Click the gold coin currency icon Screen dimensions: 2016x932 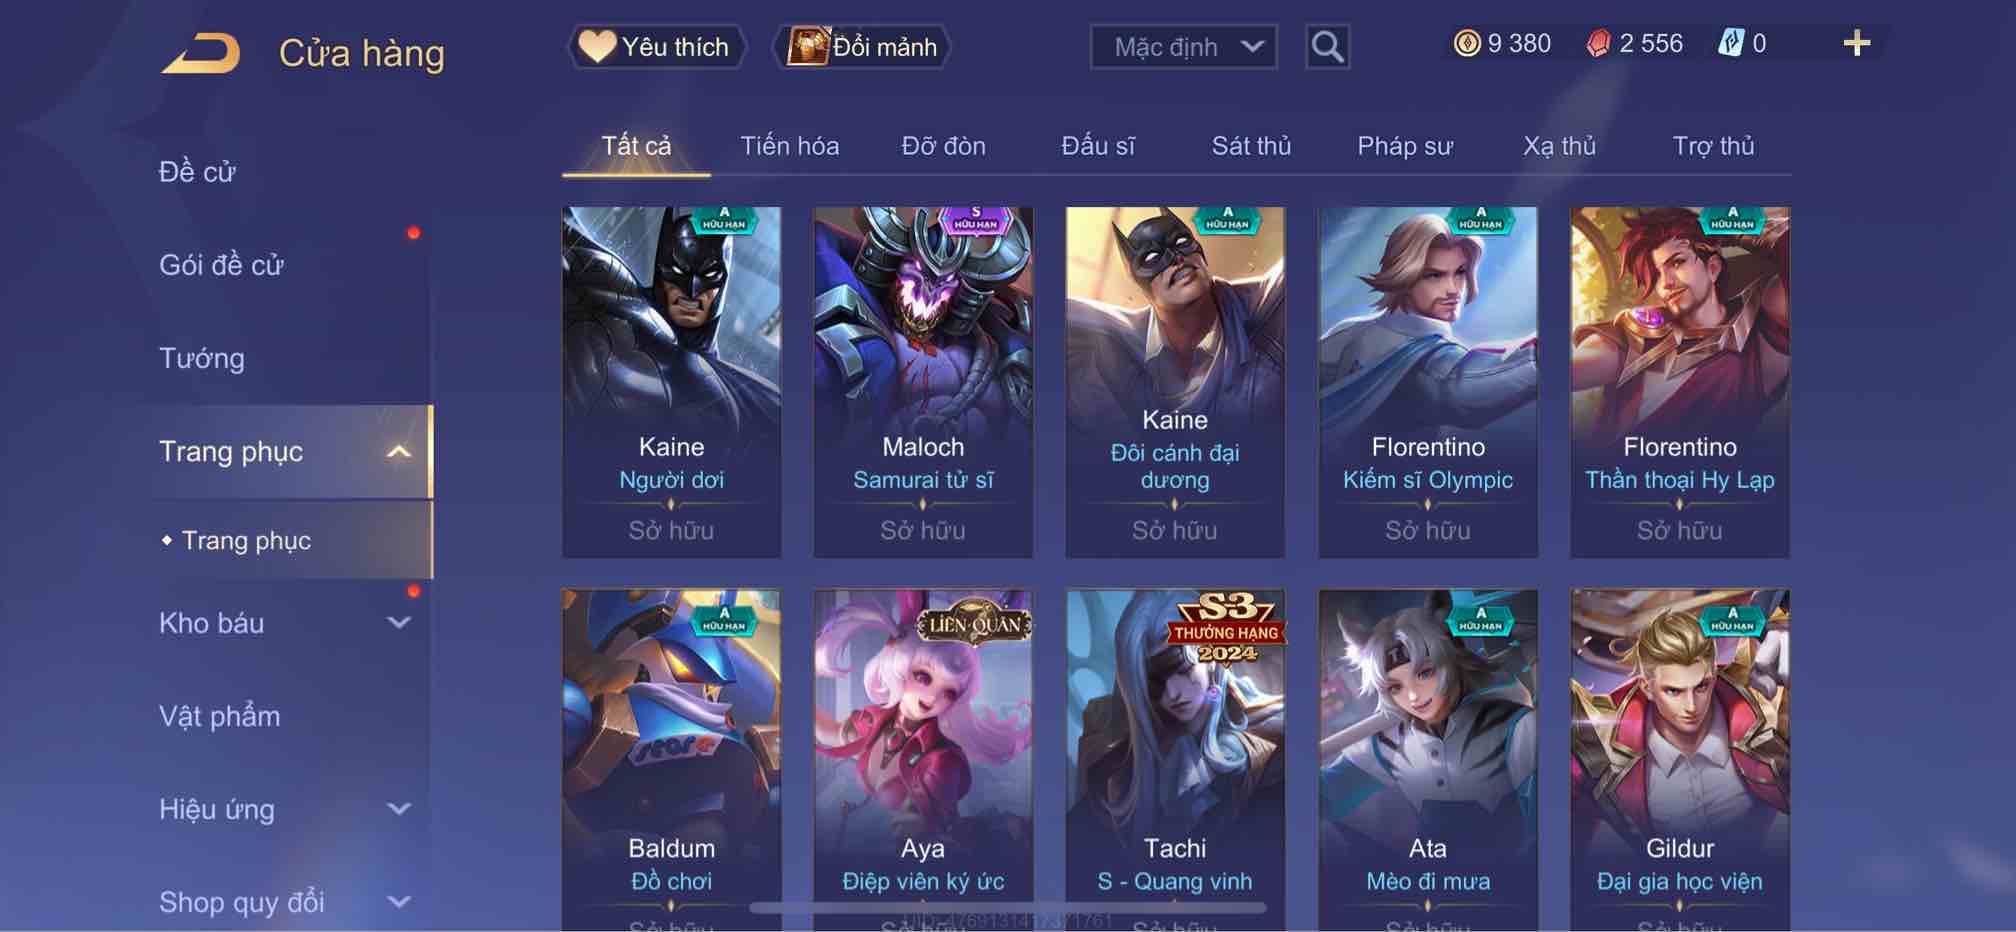pos(1466,43)
